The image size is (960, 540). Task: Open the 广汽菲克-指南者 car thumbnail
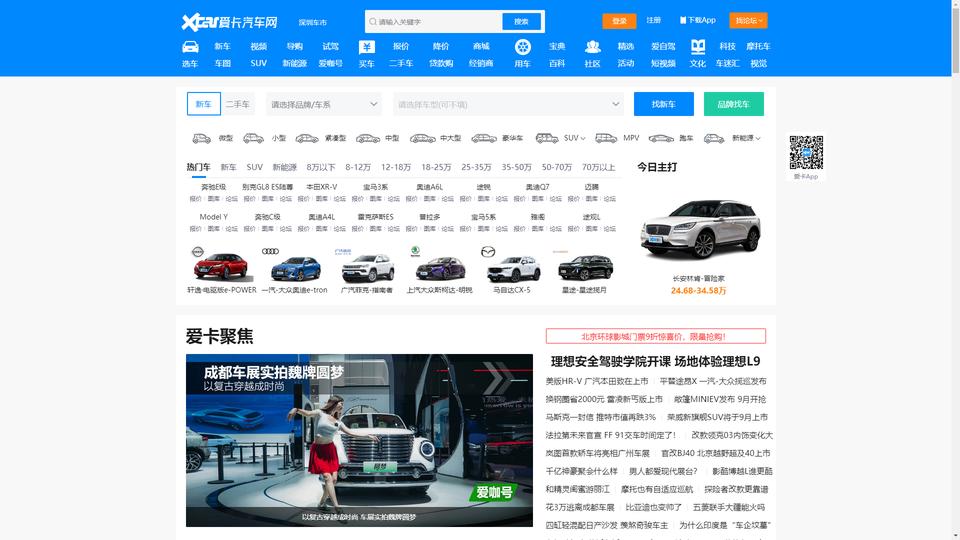(x=367, y=268)
